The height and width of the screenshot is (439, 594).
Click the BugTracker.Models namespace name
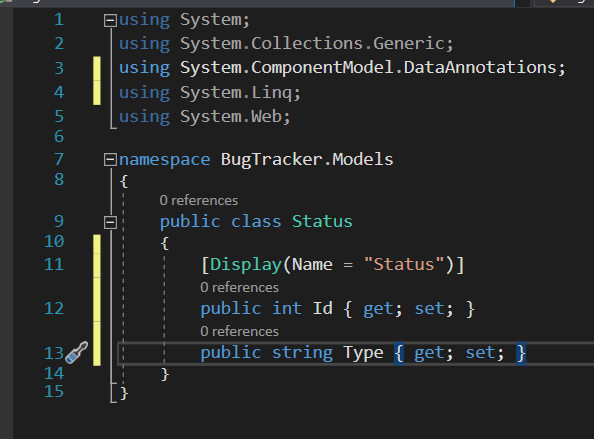tap(307, 160)
